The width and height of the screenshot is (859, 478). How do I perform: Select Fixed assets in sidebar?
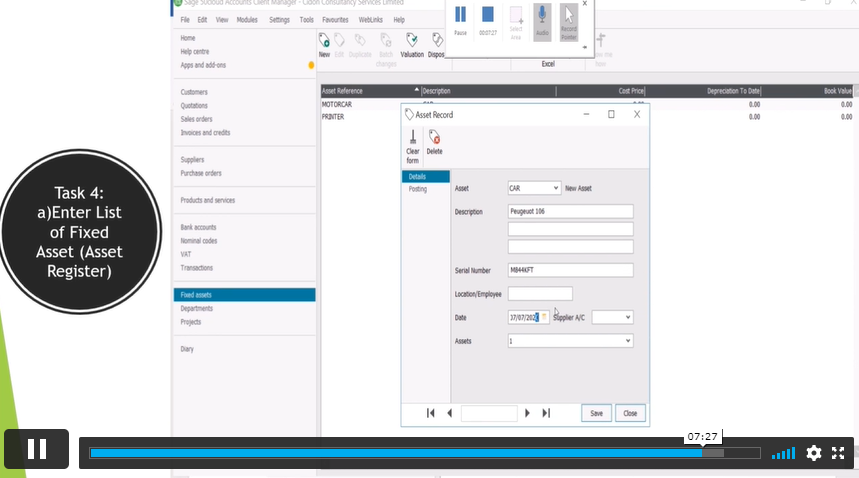click(x=244, y=295)
